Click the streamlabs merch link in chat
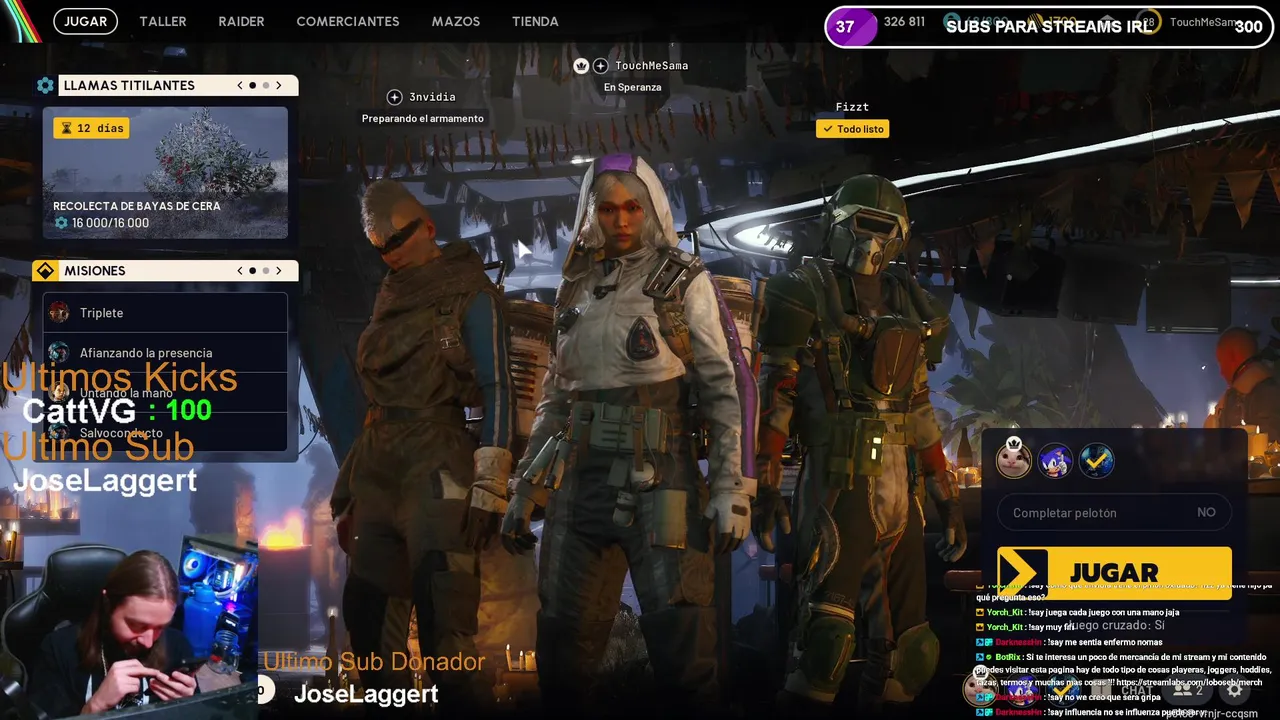The width and height of the screenshot is (1280, 720). pyautogui.click(x=1188, y=681)
